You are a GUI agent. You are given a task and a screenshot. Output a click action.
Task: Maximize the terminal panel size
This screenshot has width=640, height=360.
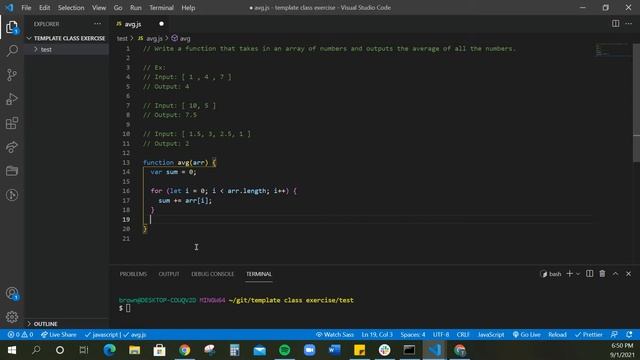click(x=616, y=274)
